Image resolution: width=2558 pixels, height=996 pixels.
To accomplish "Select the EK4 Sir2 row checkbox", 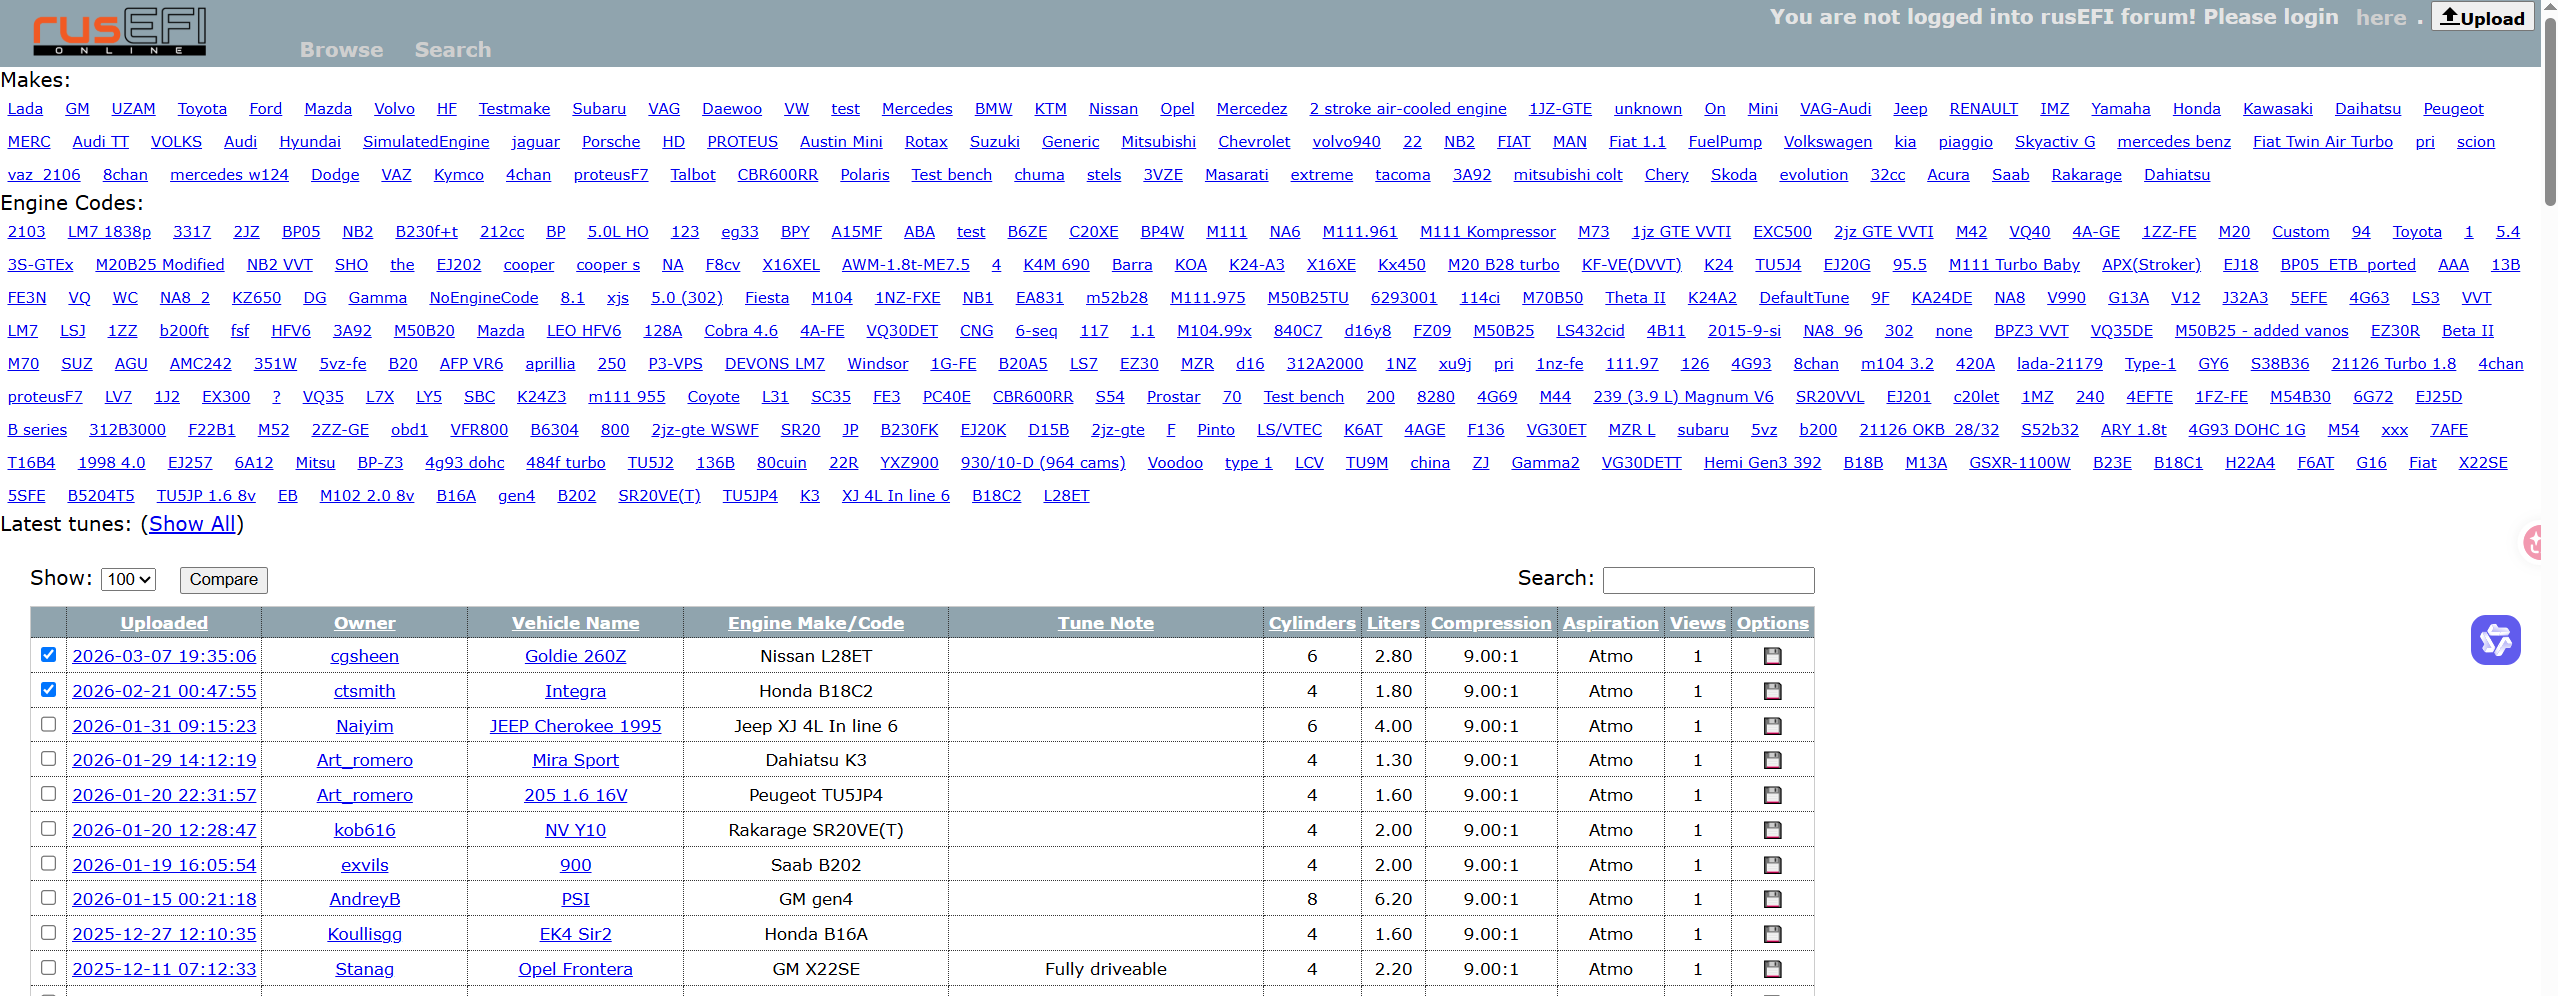I will (x=48, y=933).
